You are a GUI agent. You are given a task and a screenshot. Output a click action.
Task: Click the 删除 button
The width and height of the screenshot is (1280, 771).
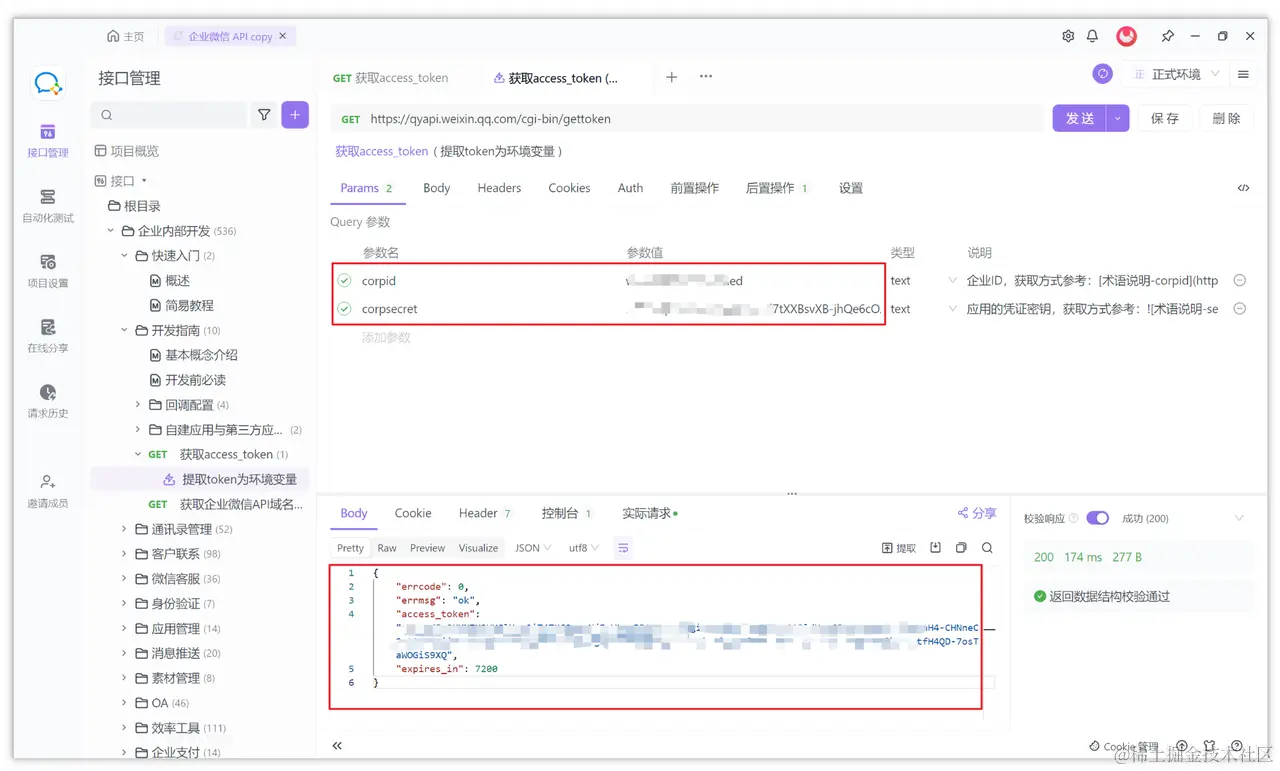tap(1226, 118)
